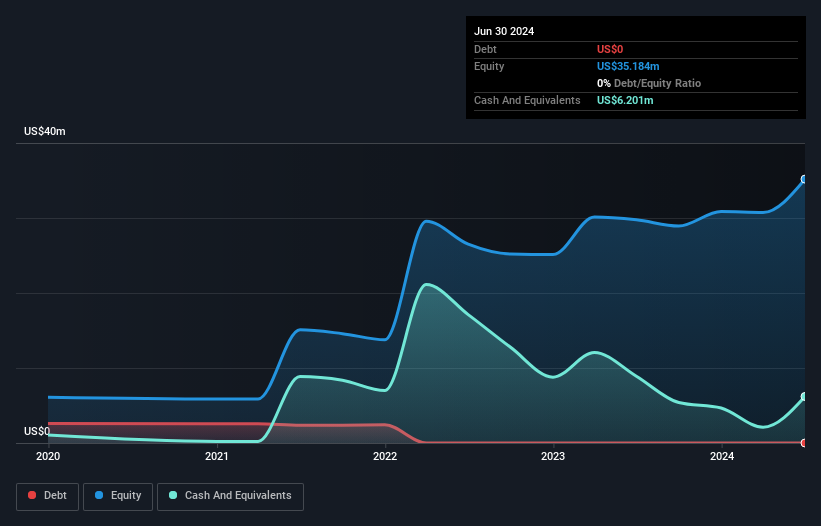Toggle Cash And Equivalents legend button
821x526 pixels.
(x=230, y=496)
